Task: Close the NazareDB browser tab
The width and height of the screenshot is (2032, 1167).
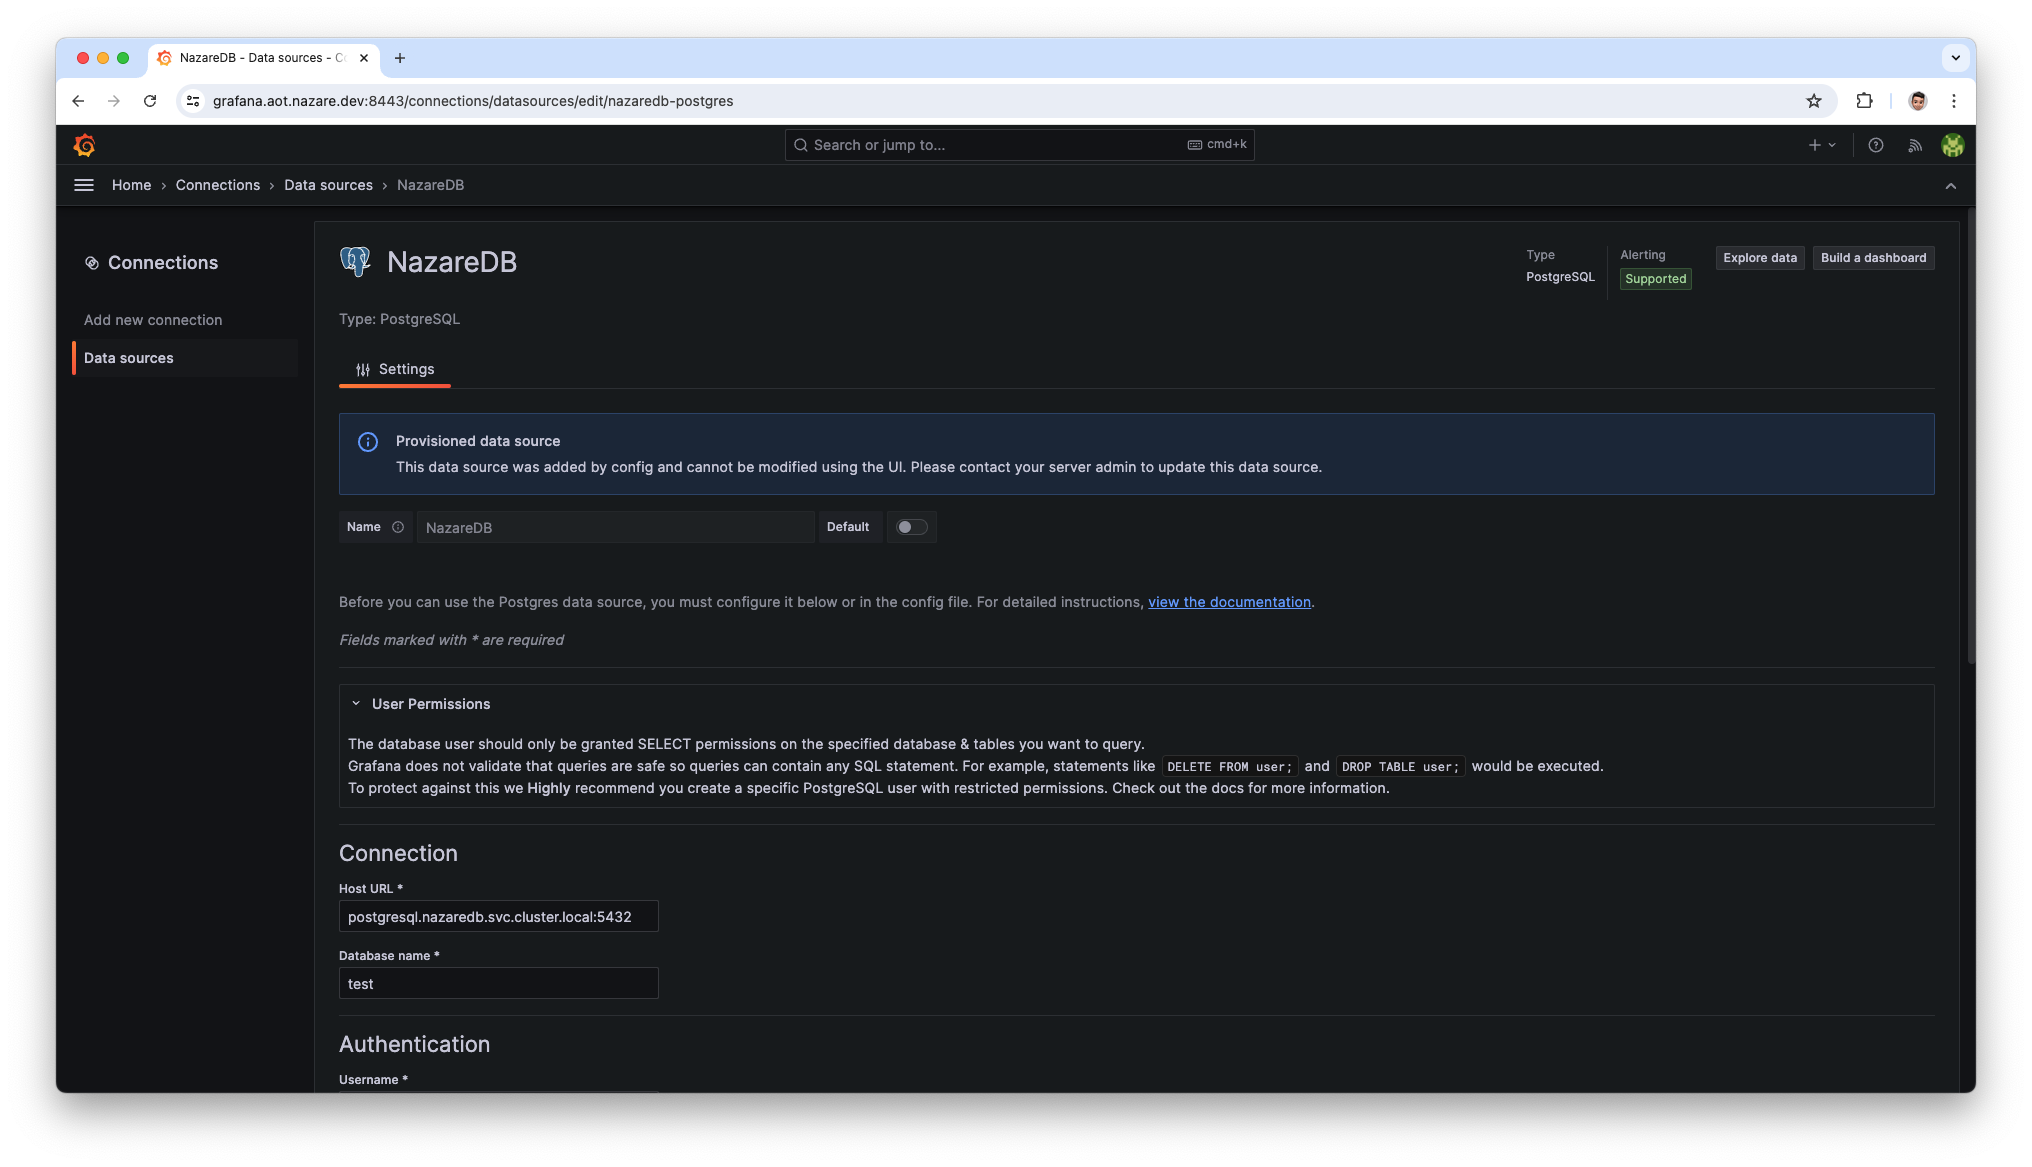Action: [364, 58]
